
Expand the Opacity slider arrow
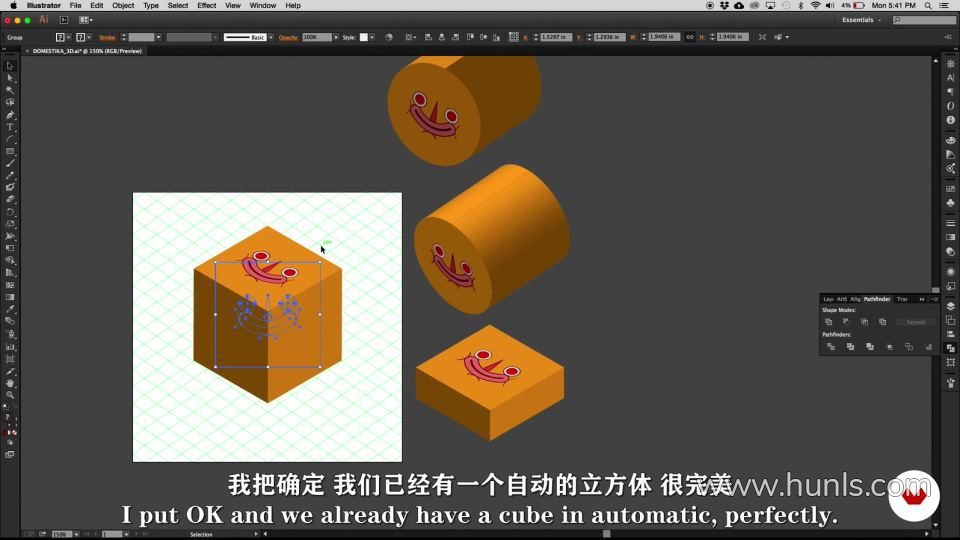pos(336,37)
